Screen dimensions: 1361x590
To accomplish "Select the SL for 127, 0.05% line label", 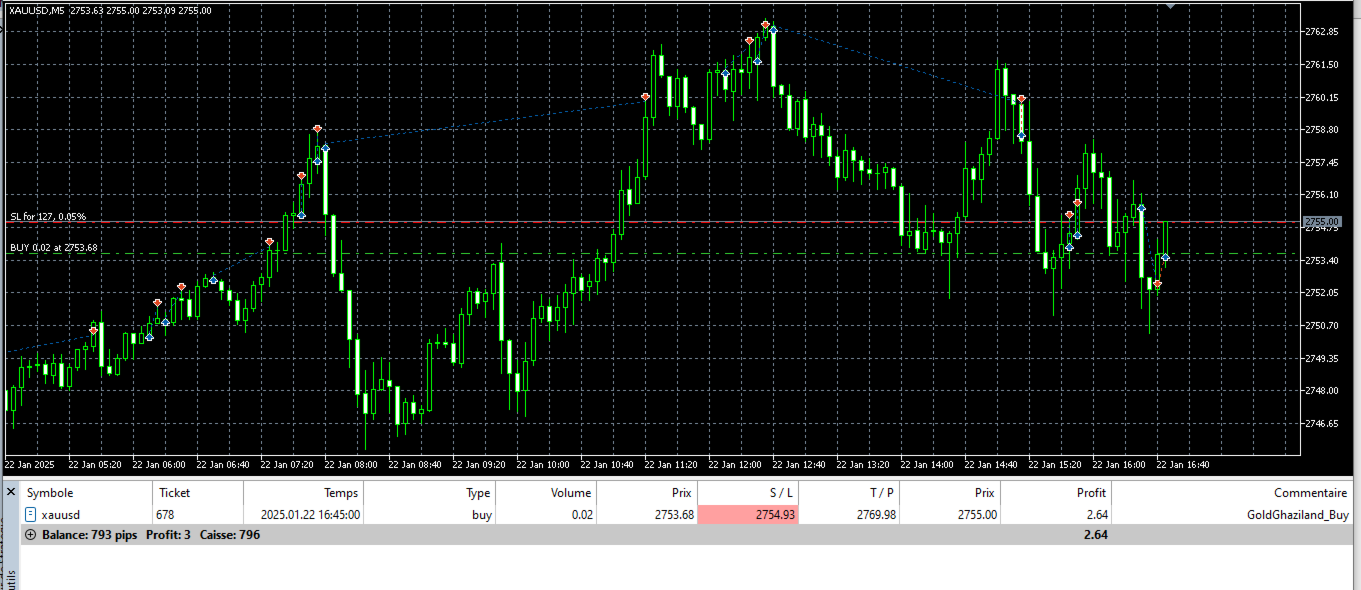I will [x=48, y=217].
